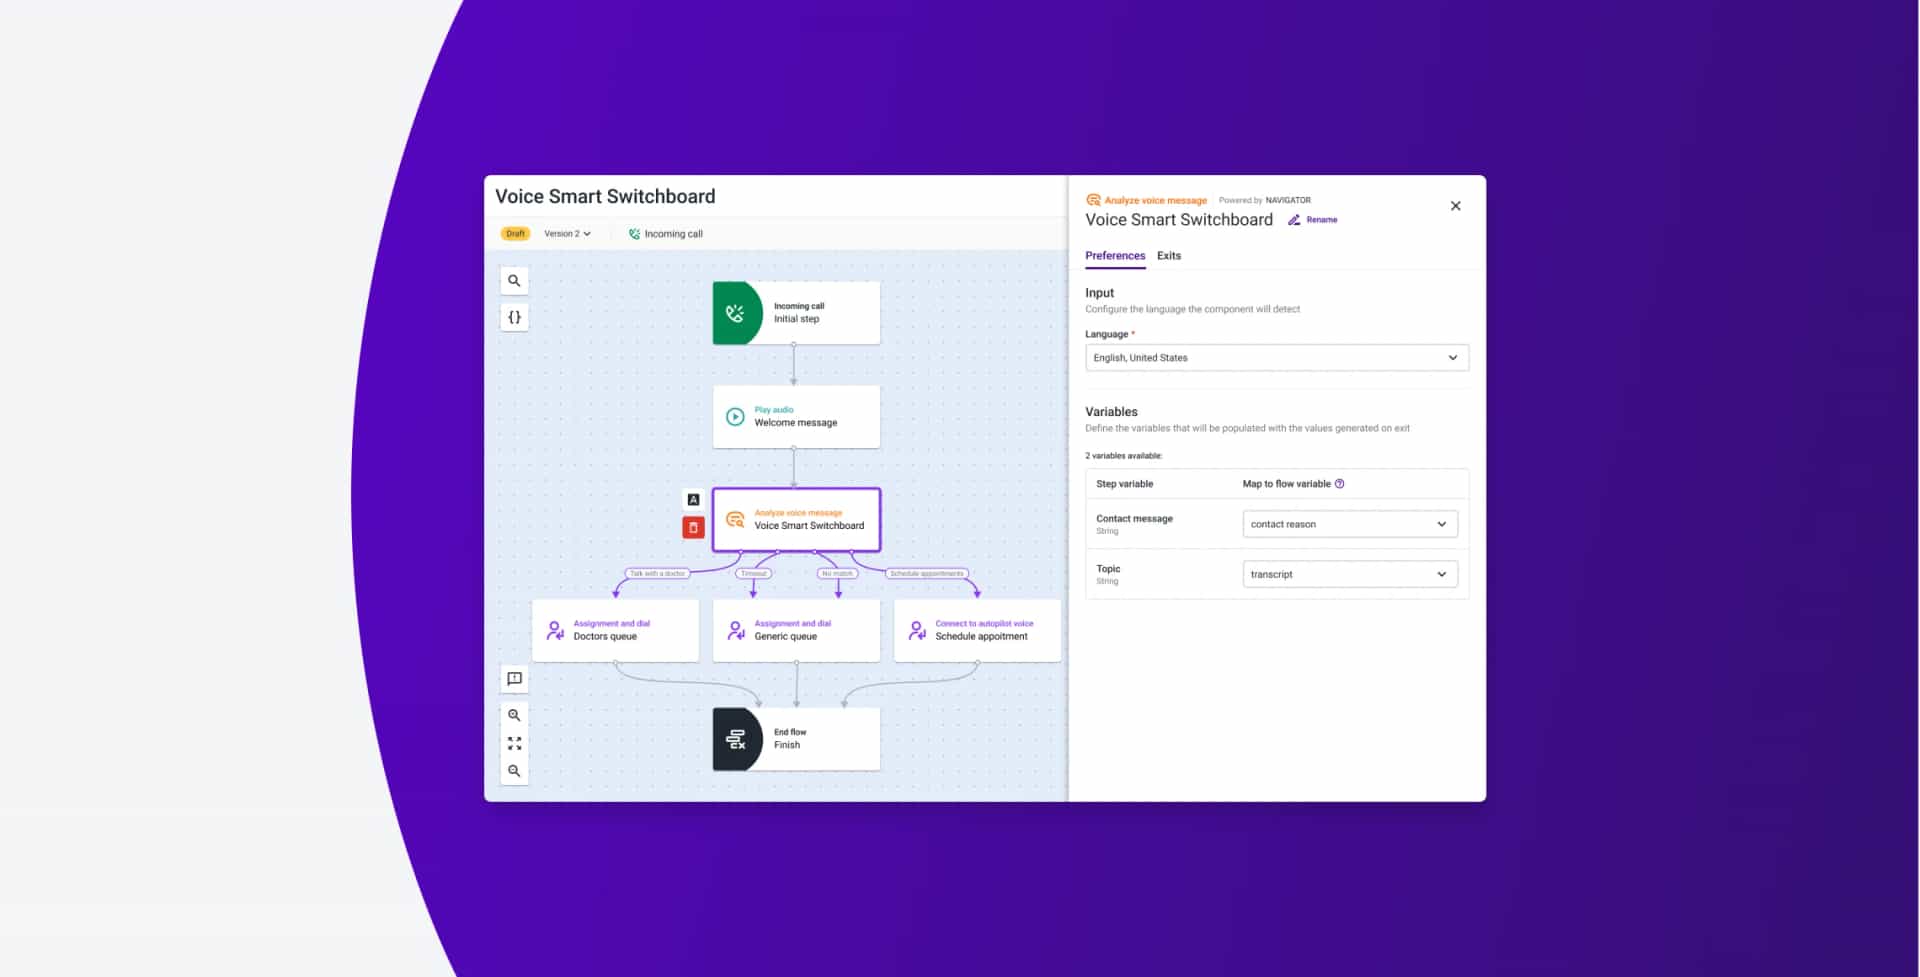The width and height of the screenshot is (1920, 977).
Task: Open the flow variables panel via curly braces icon
Action: [x=514, y=316]
